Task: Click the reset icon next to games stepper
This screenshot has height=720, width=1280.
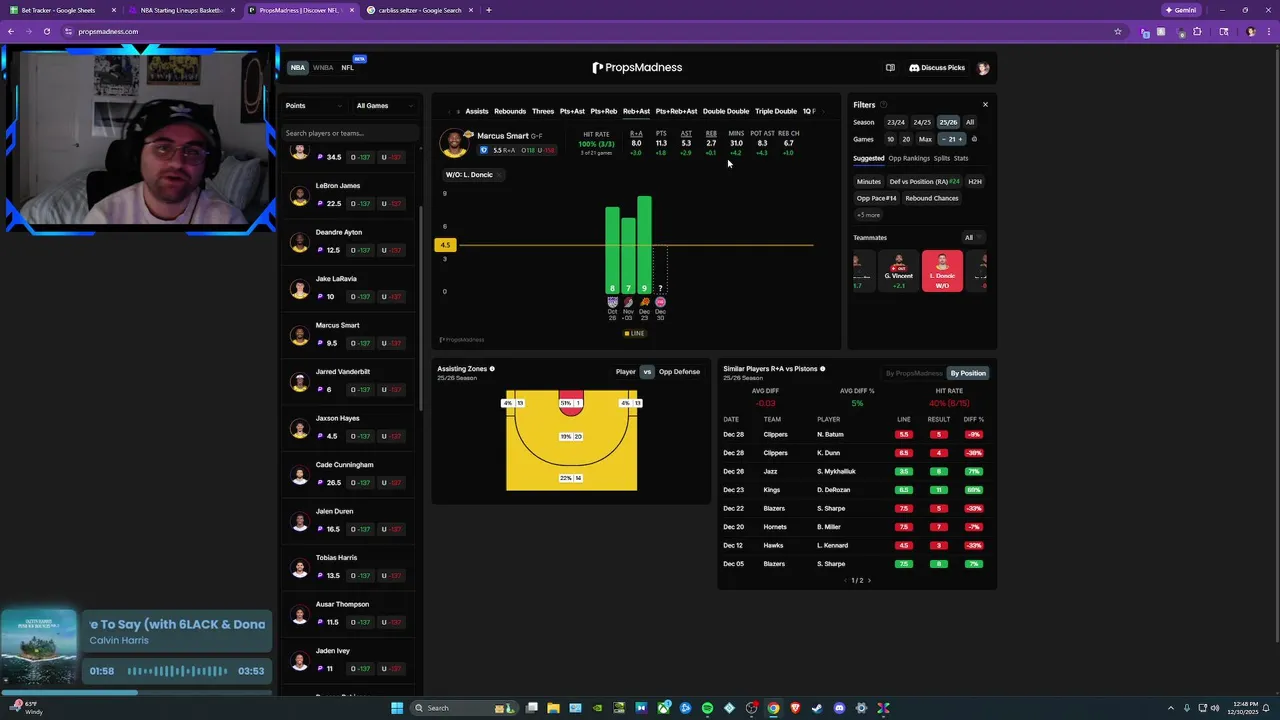Action: tap(974, 139)
